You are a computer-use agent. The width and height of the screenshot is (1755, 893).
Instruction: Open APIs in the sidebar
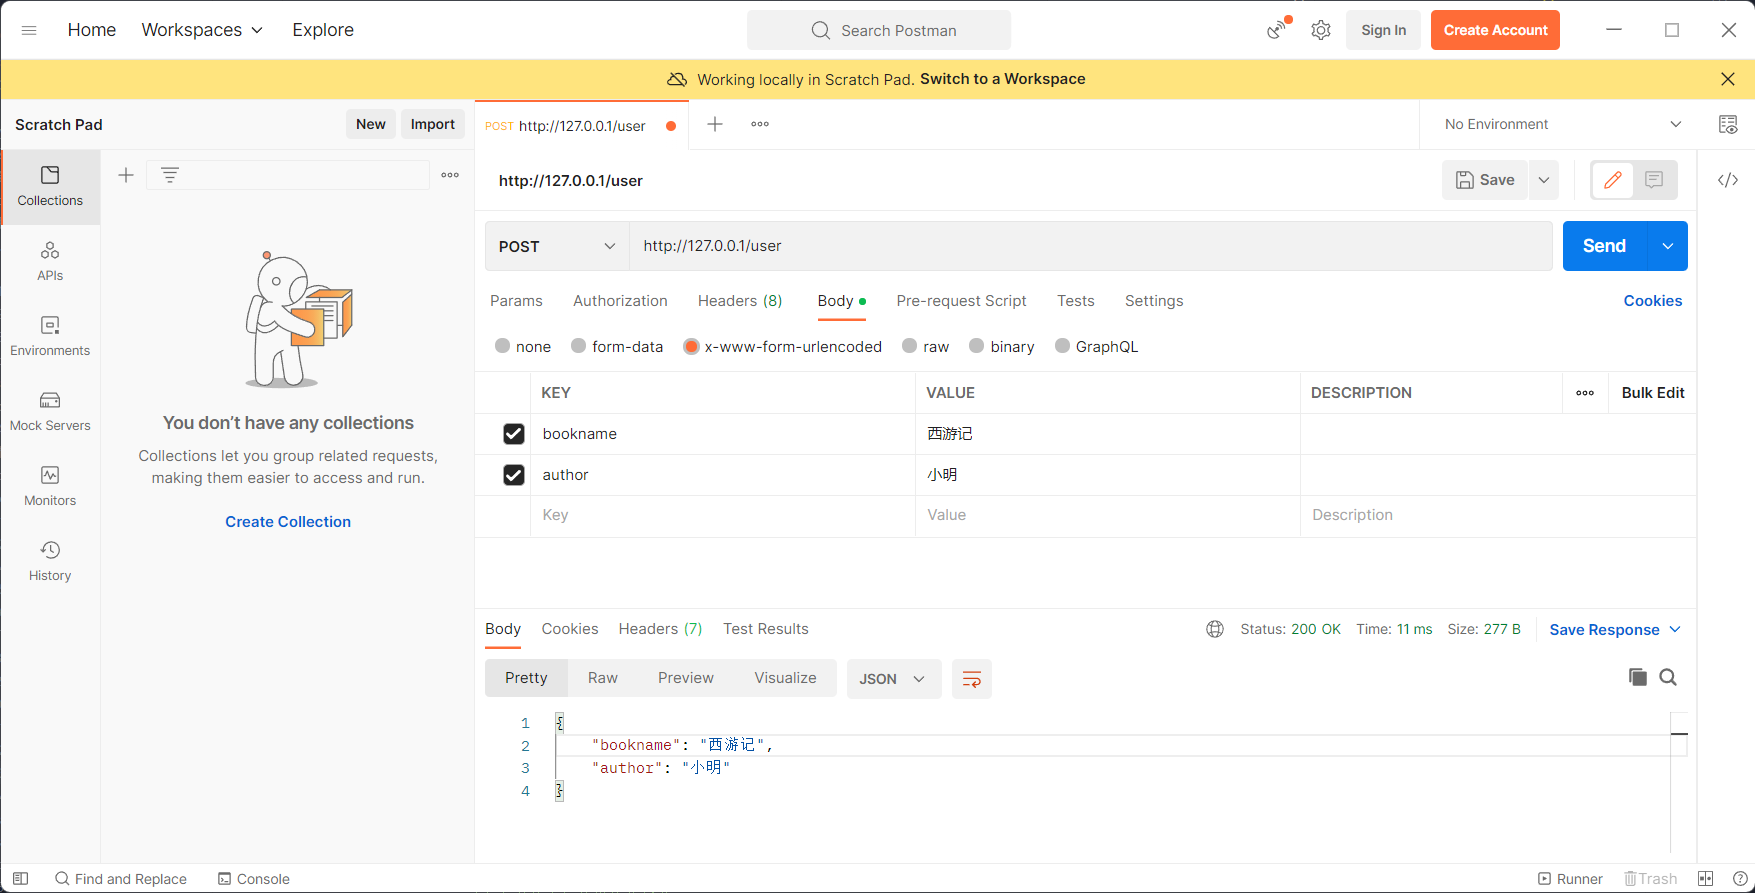[x=50, y=262]
